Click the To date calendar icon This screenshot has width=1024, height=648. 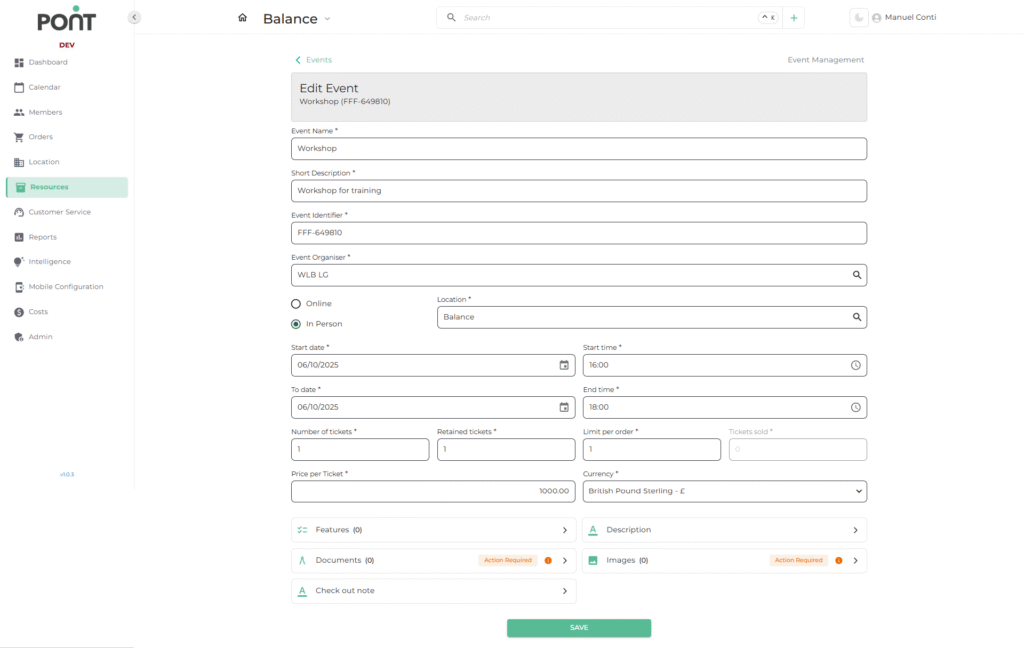click(x=564, y=407)
